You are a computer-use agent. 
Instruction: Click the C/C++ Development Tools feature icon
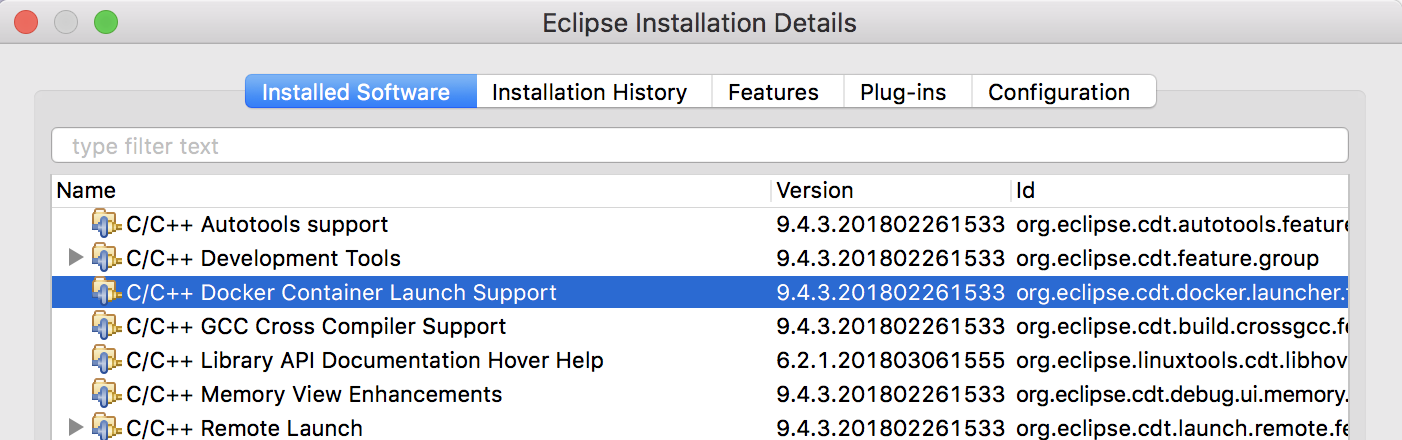tap(105, 258)
